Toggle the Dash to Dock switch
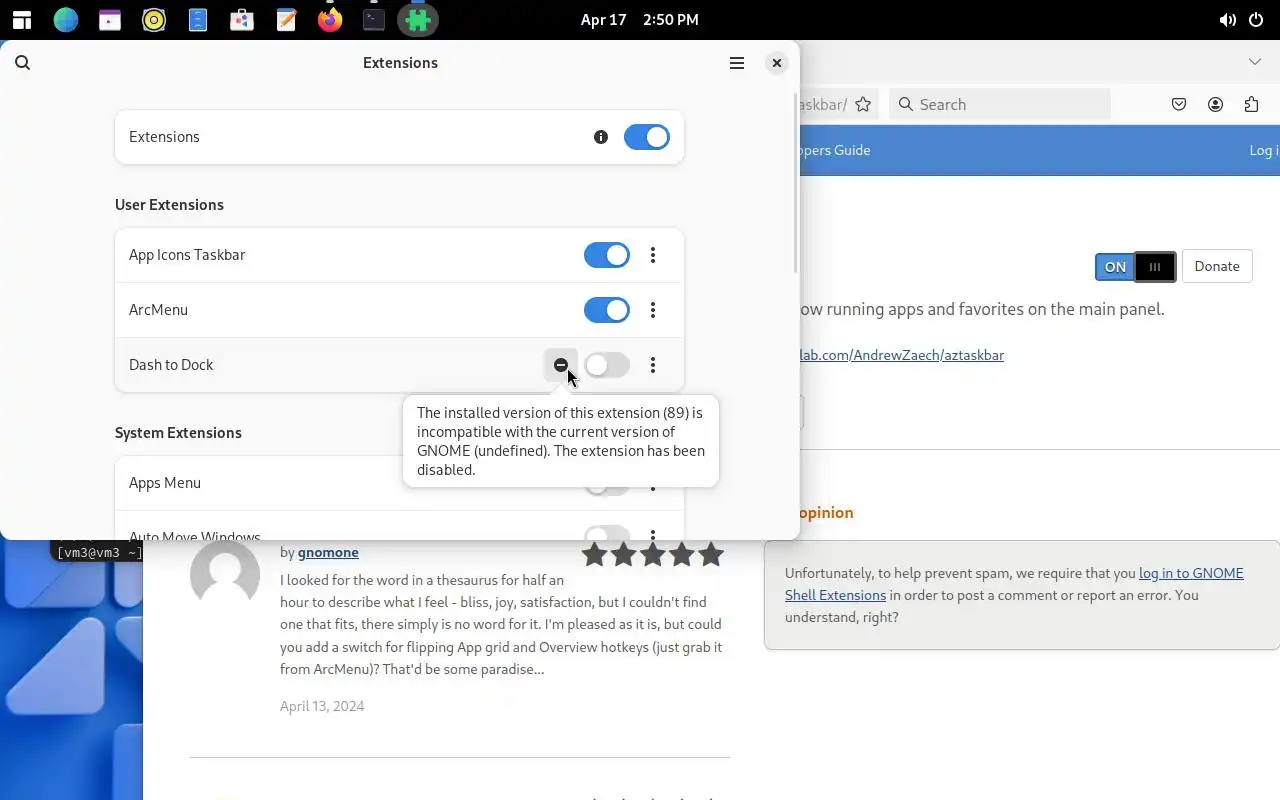Viewport: 1280px width, 800px height. coord(607,365)
